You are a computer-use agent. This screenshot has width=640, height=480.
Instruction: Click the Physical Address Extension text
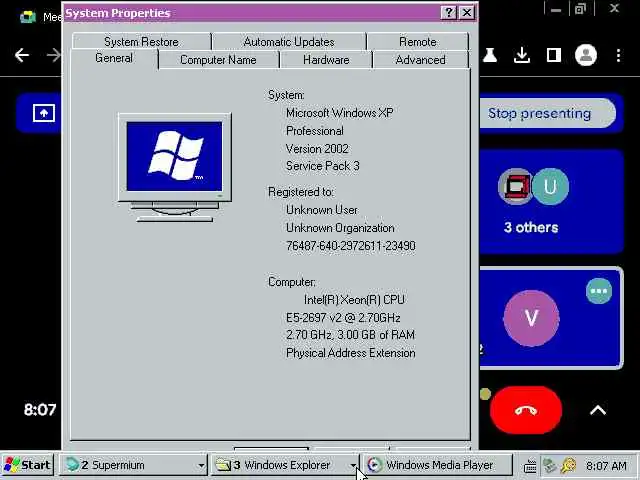[351, 353]
